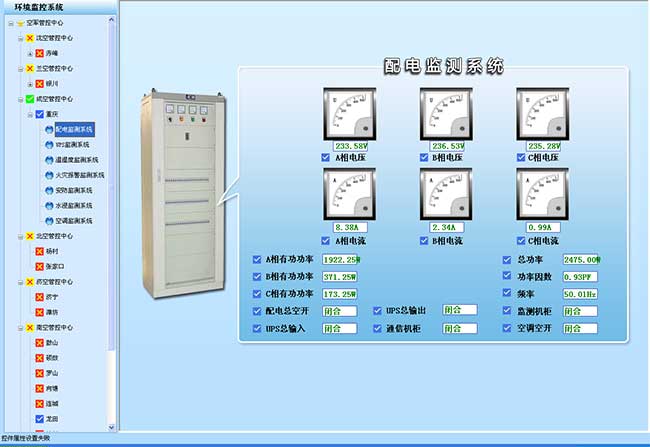Toggle the UPS总输出 checkbox

[377, 311]
